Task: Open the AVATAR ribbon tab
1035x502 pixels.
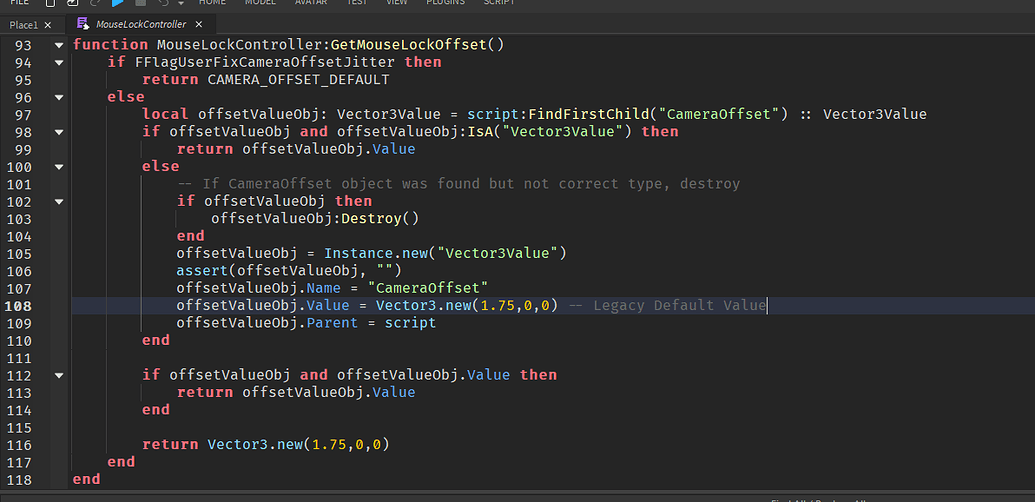Action: tap(311, 2)
